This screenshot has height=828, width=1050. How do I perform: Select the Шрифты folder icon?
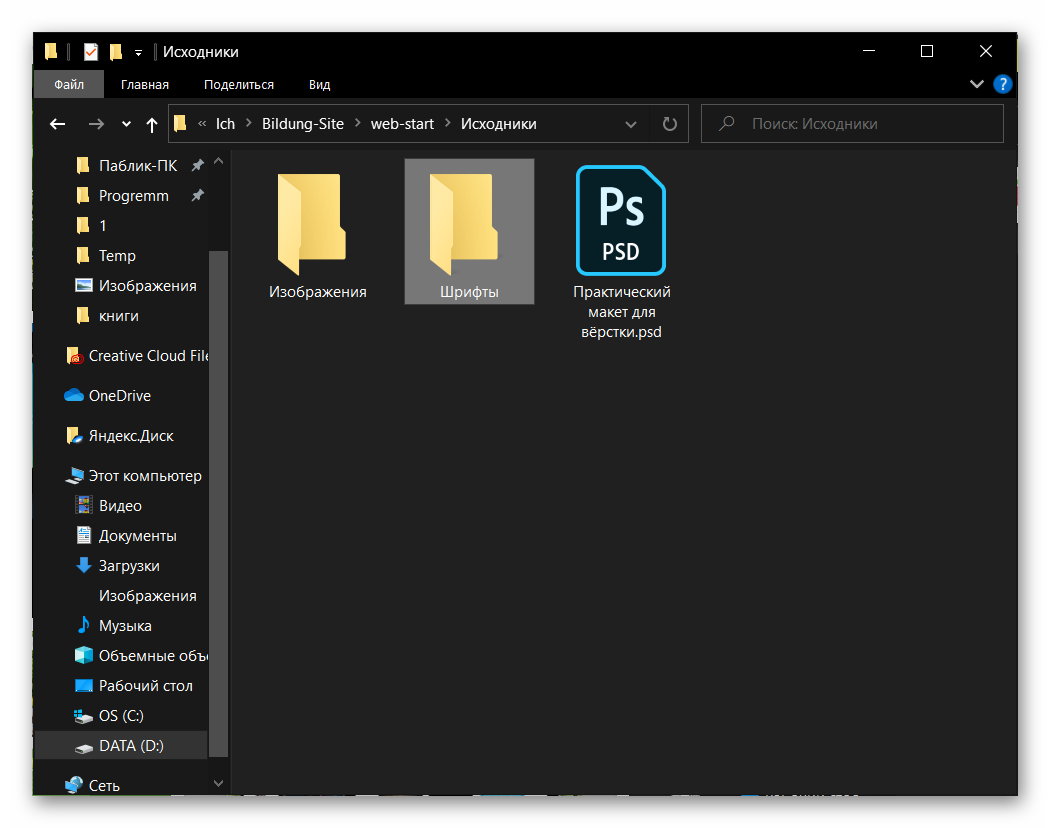463,224
